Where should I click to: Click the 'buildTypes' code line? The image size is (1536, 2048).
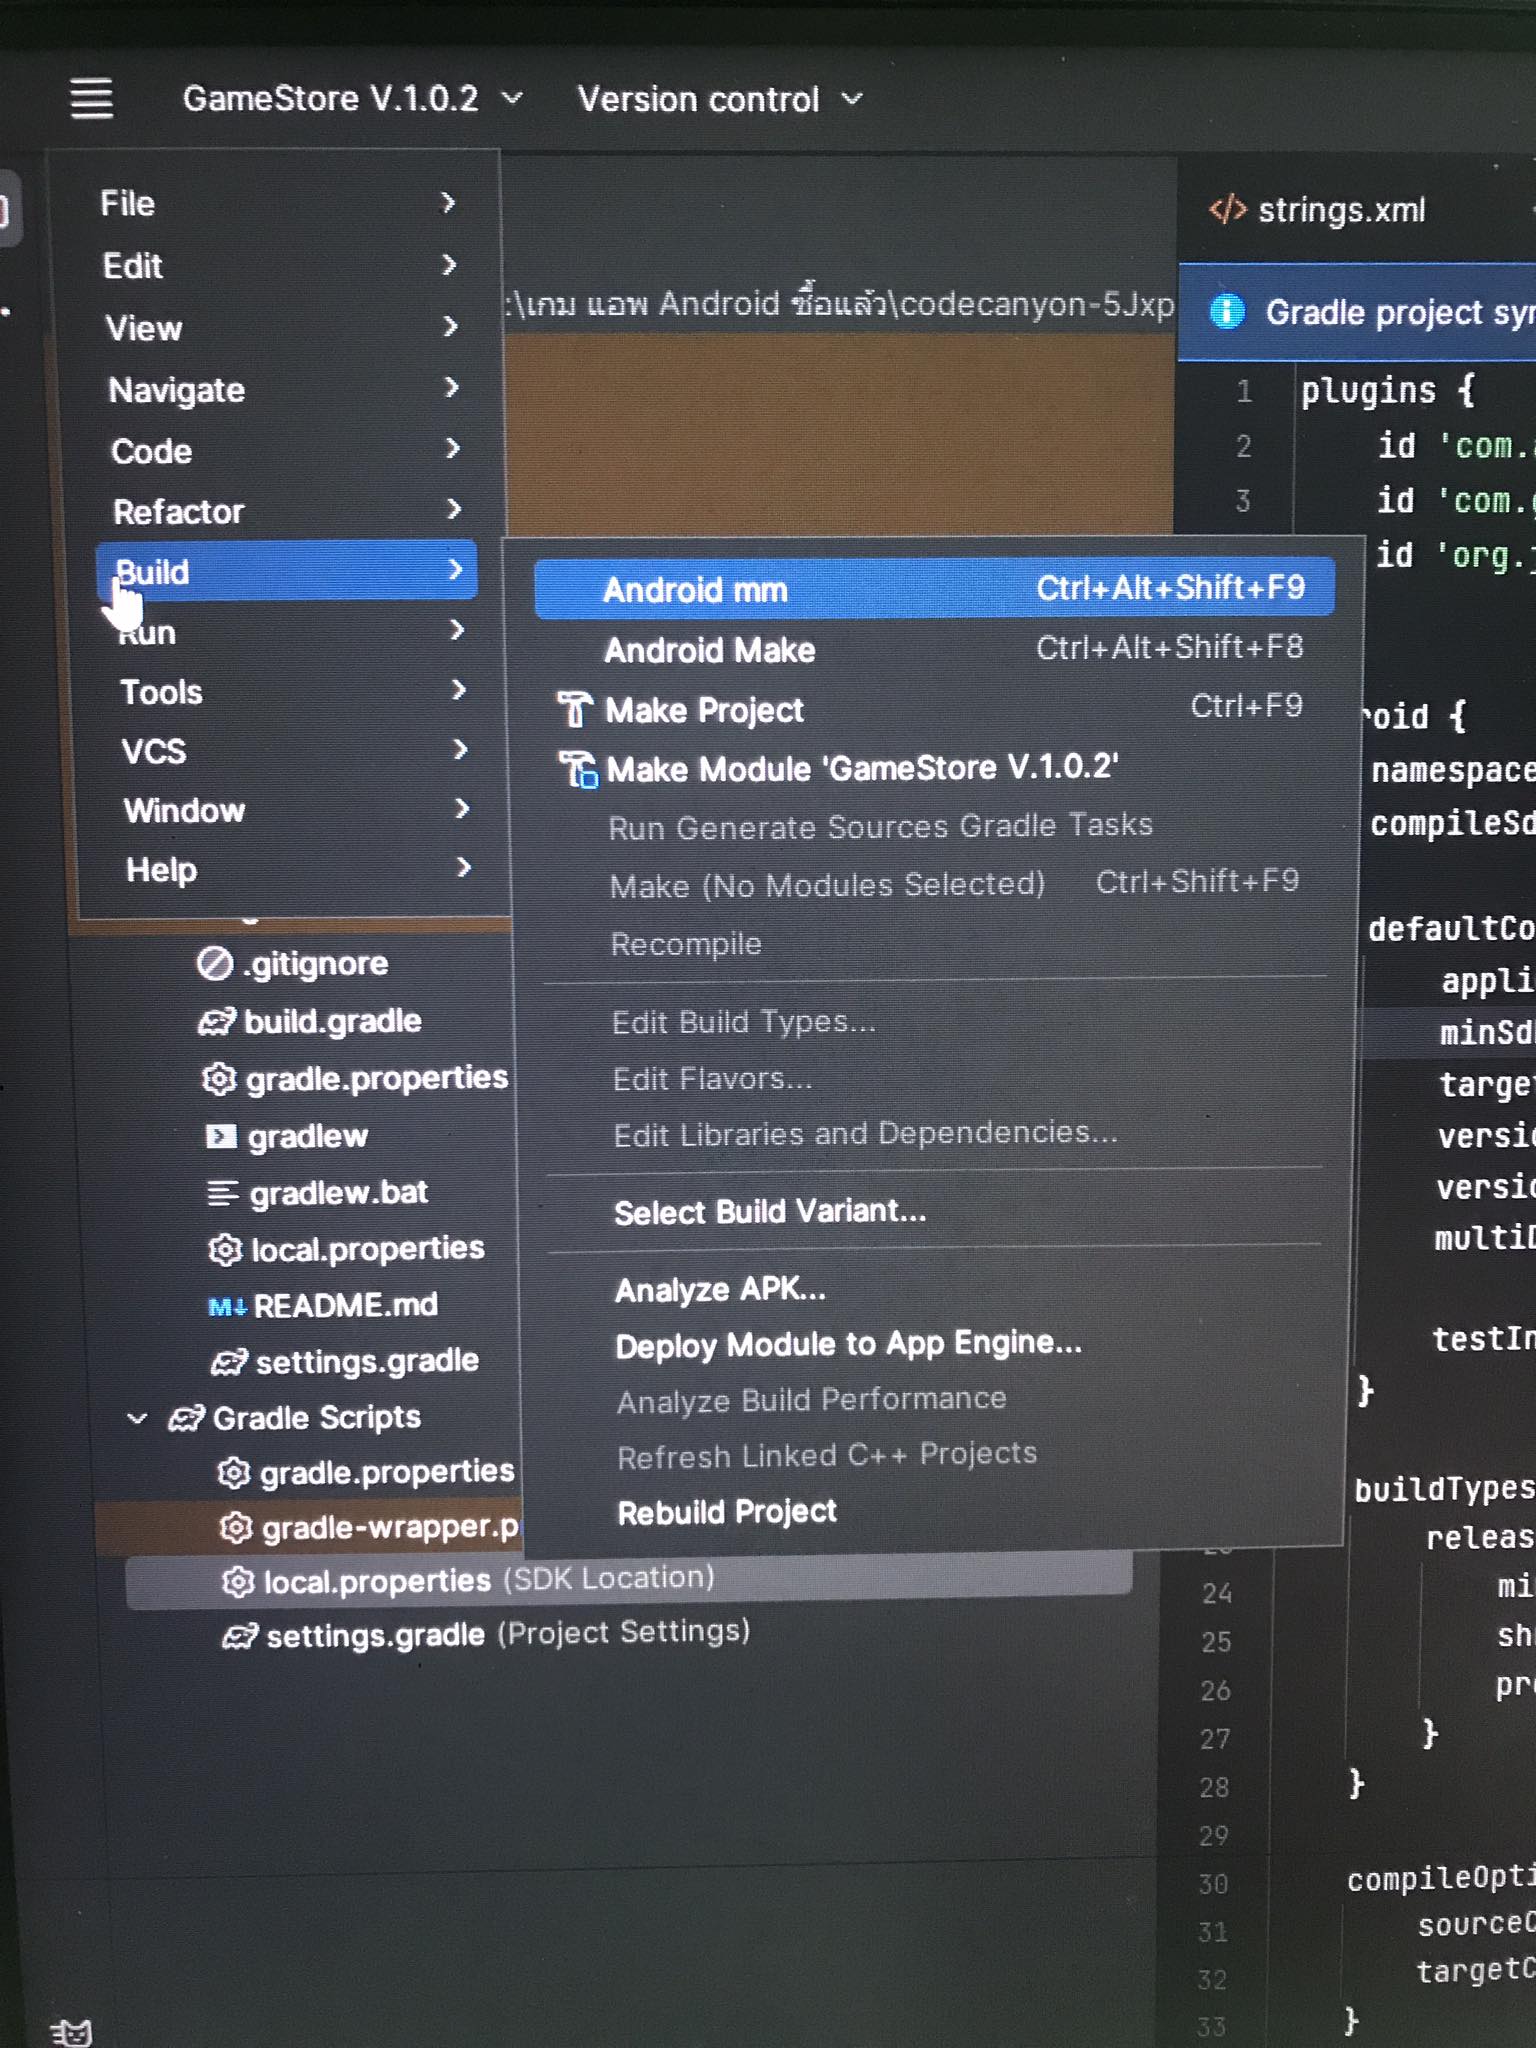1444,1489
